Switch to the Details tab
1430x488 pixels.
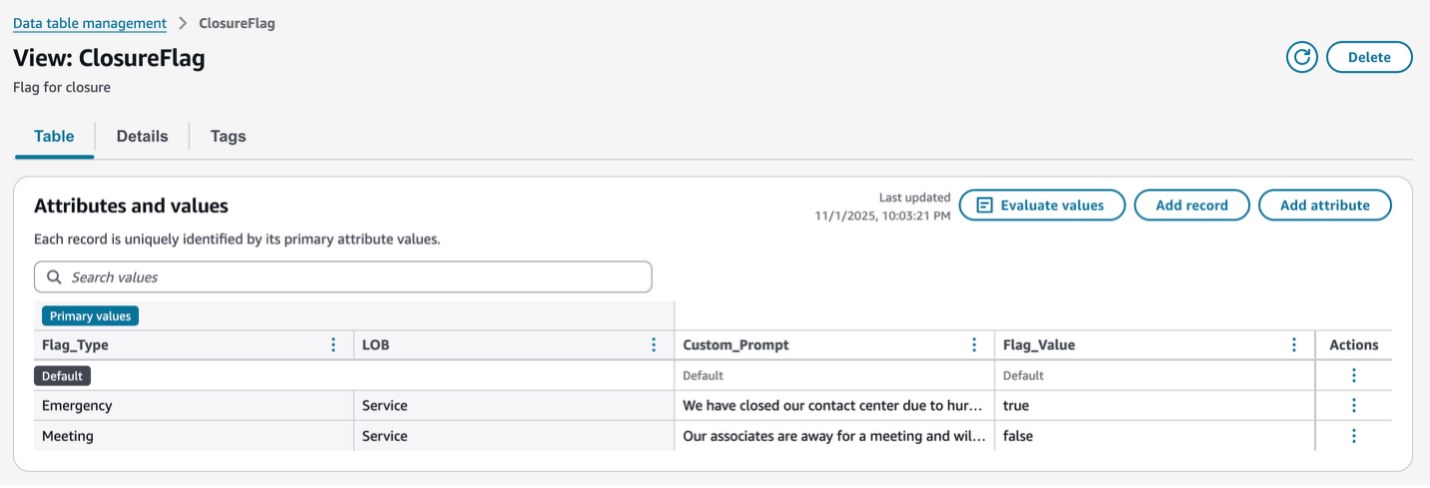[142, 136]
